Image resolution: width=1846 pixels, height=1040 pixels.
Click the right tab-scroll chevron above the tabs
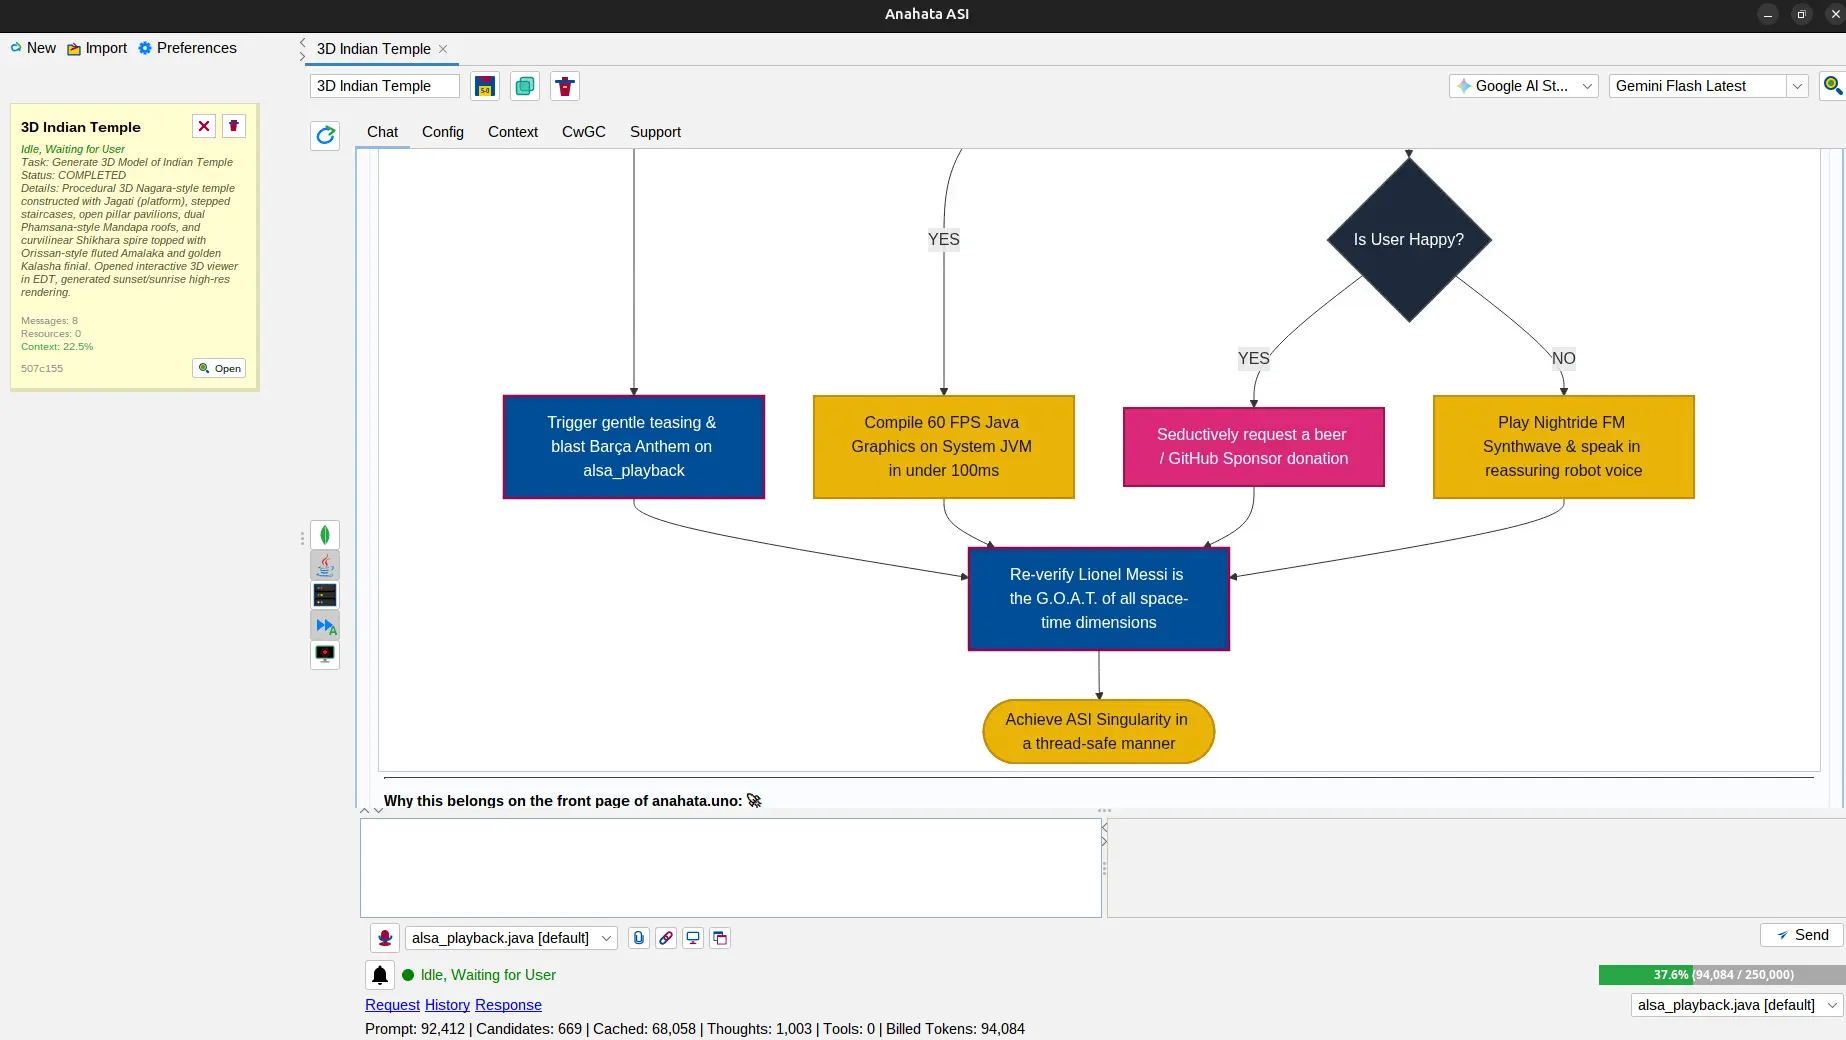302,56
